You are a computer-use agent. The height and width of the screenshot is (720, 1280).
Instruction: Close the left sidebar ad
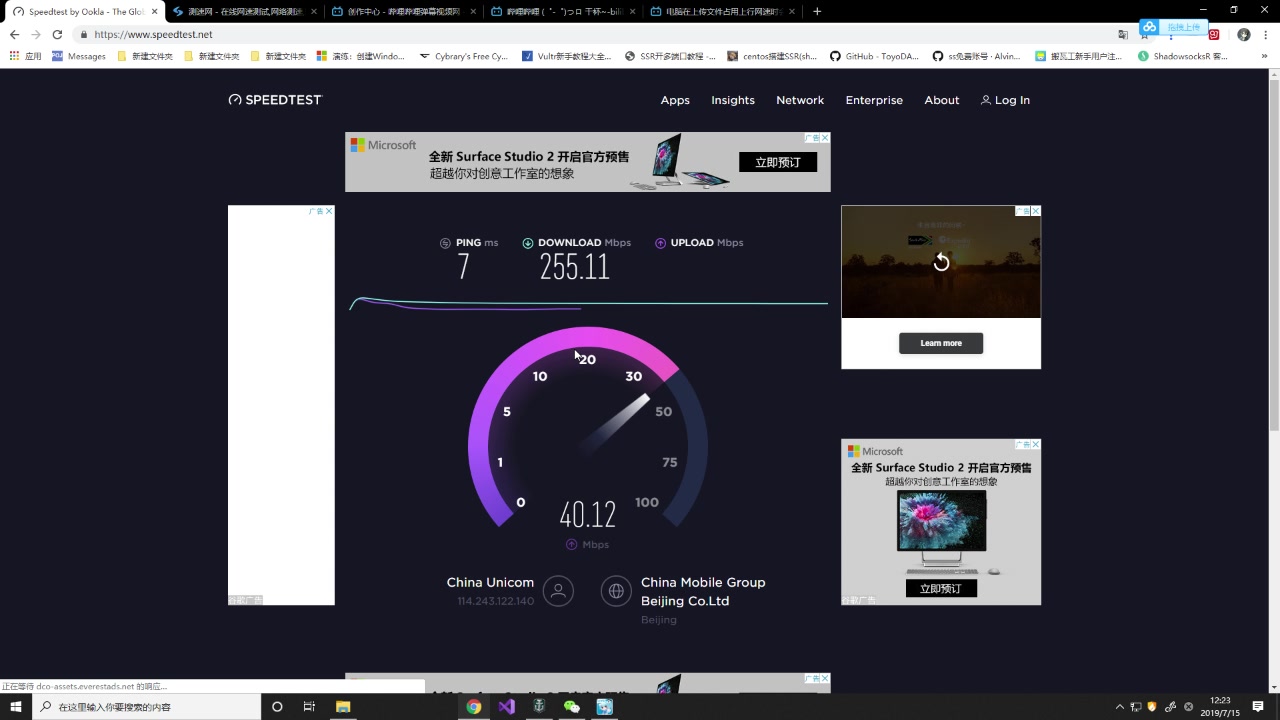[329, 211]
